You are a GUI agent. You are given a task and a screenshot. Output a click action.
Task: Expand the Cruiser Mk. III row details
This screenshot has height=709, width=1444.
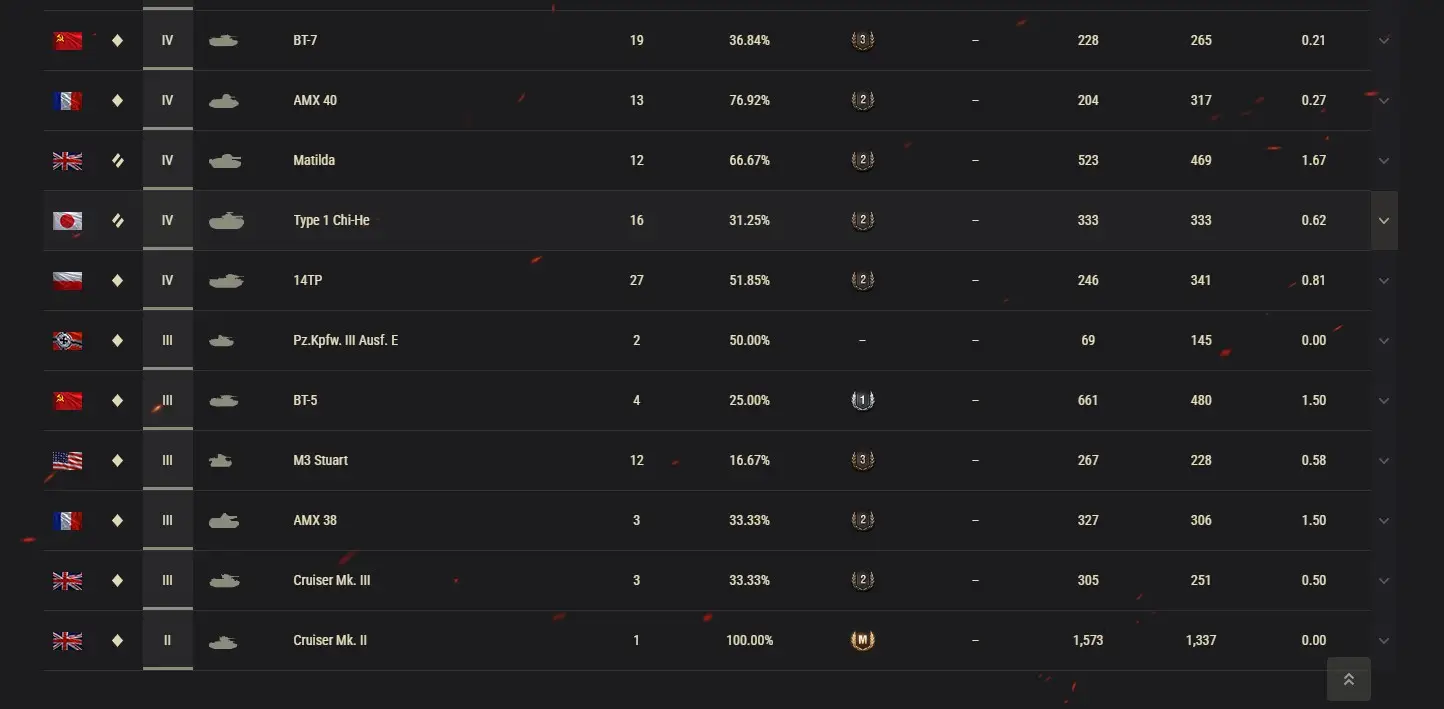point(1384,581)
